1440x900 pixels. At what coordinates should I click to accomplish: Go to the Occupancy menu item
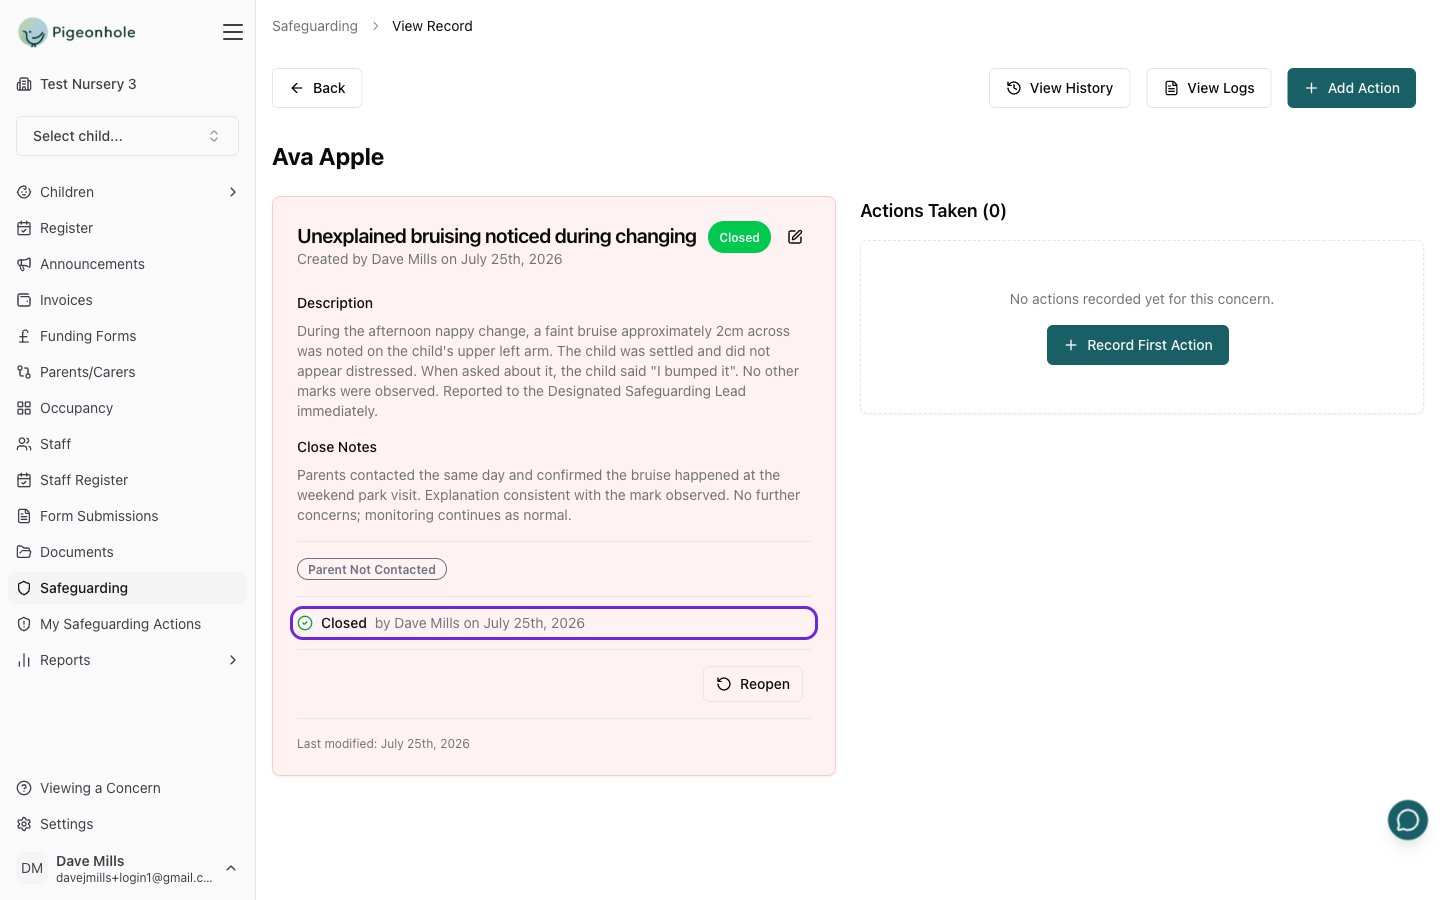(x=127, y=408)
